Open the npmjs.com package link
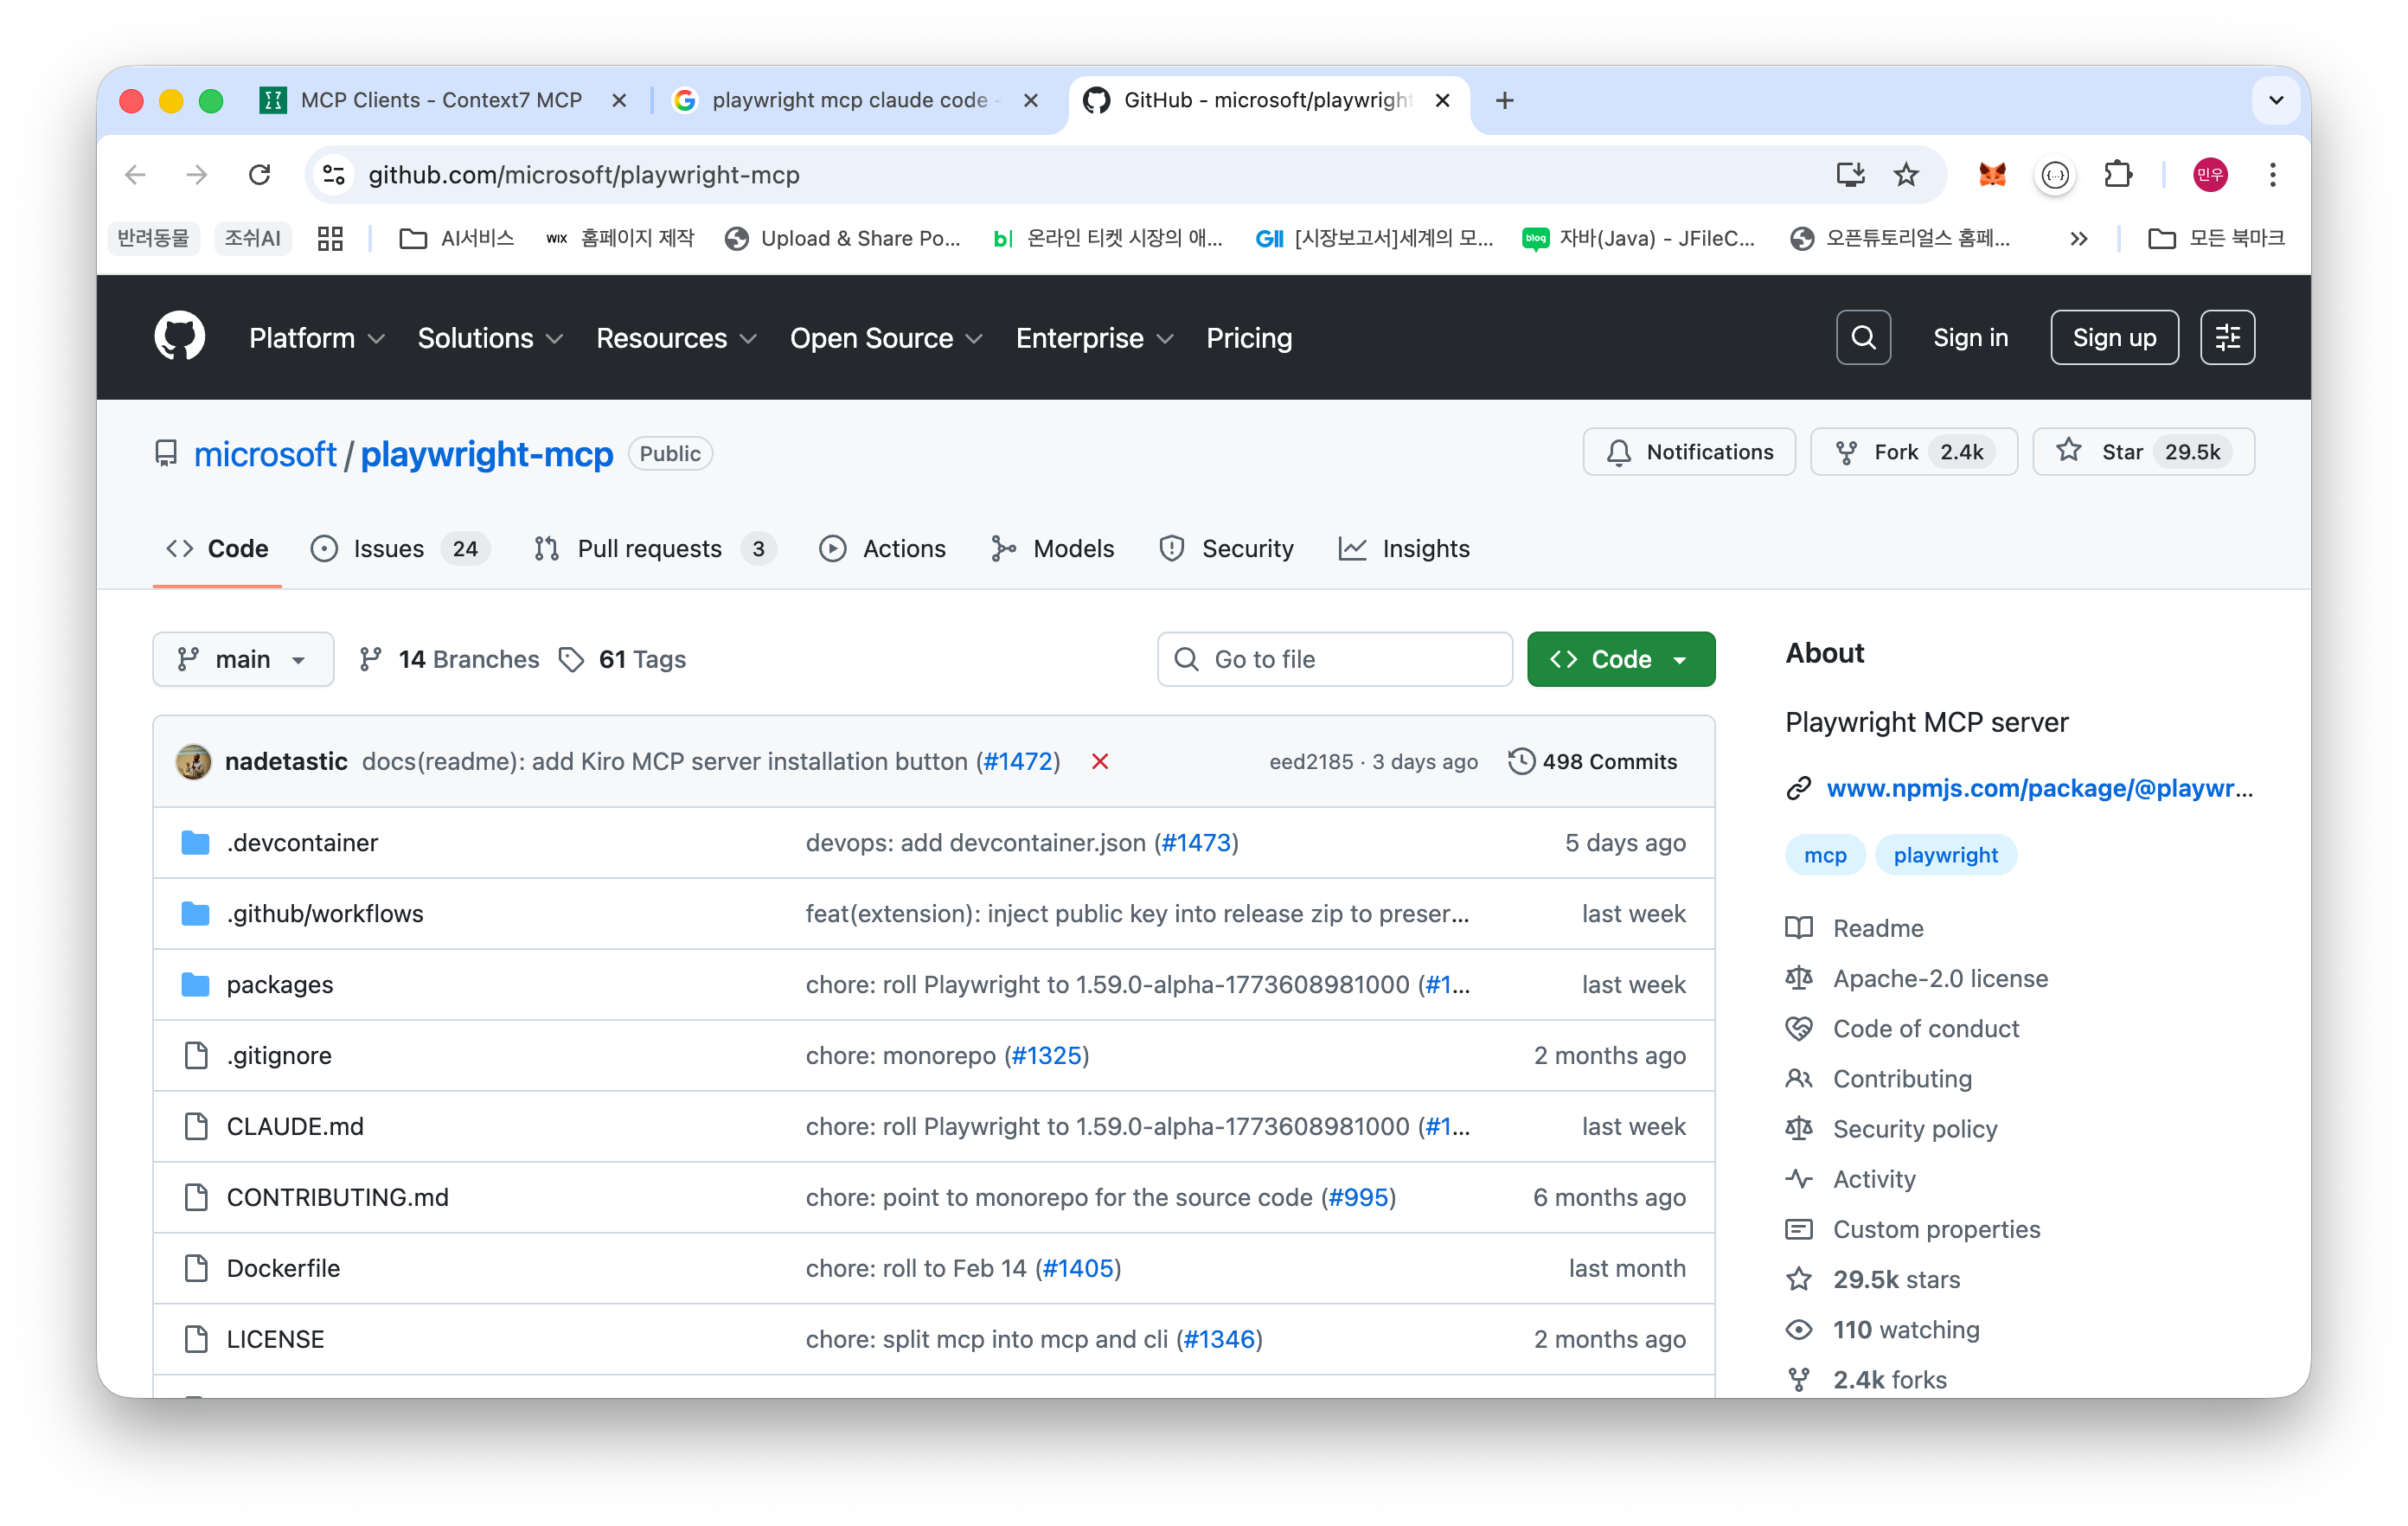The width and height of the screenshot is (2408, 1526). tap(2040, 788)
